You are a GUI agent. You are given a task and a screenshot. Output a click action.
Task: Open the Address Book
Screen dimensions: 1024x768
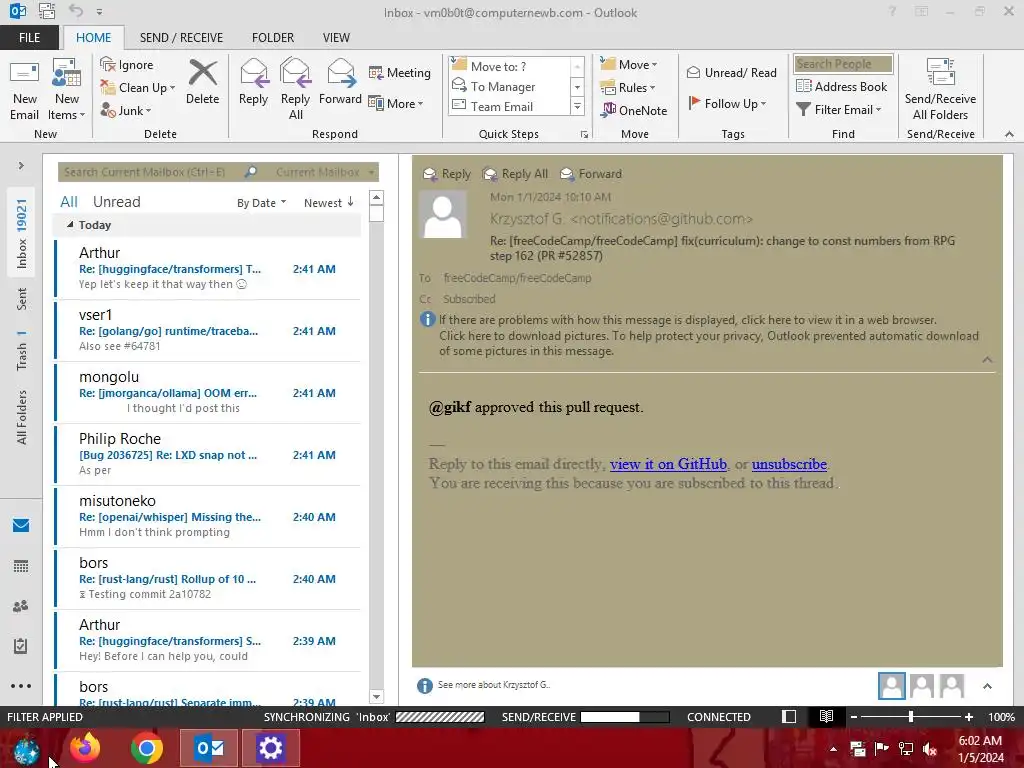(842, 86)
